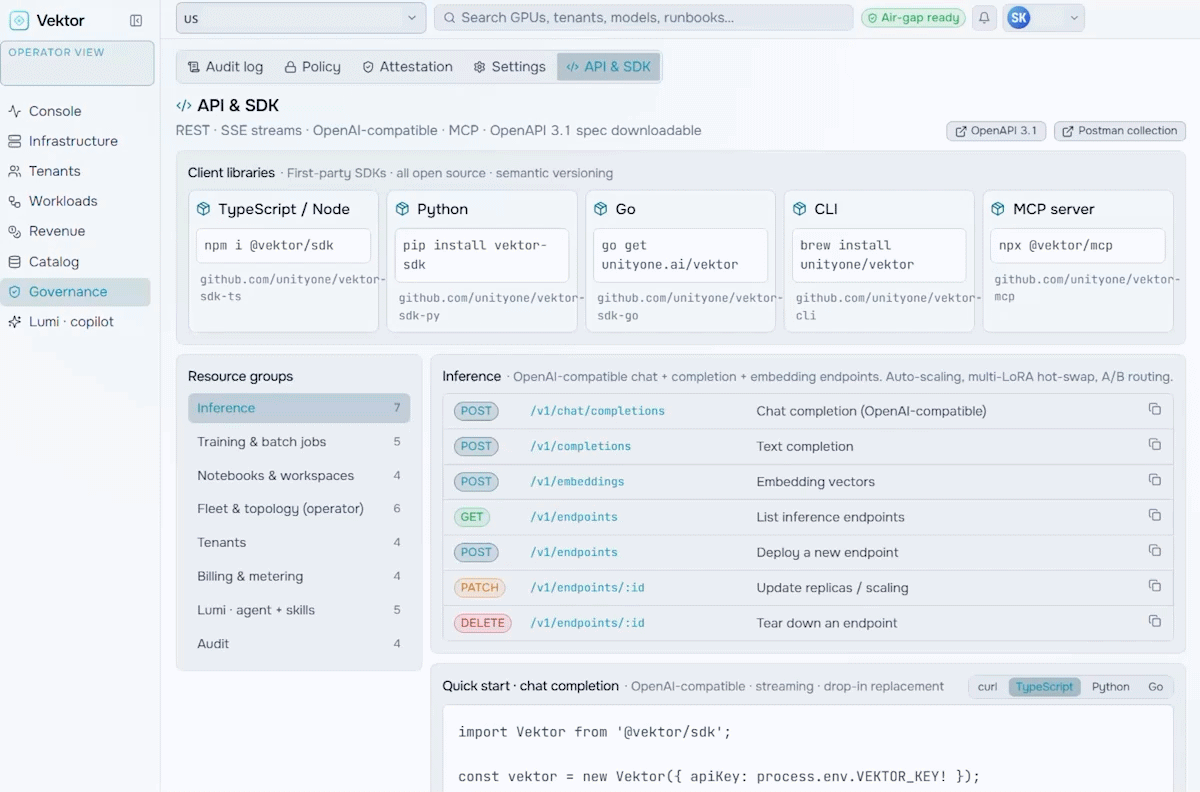Select Fleet & topology (operator) group
Screen dimensions: 1200x792
(299, 509)
